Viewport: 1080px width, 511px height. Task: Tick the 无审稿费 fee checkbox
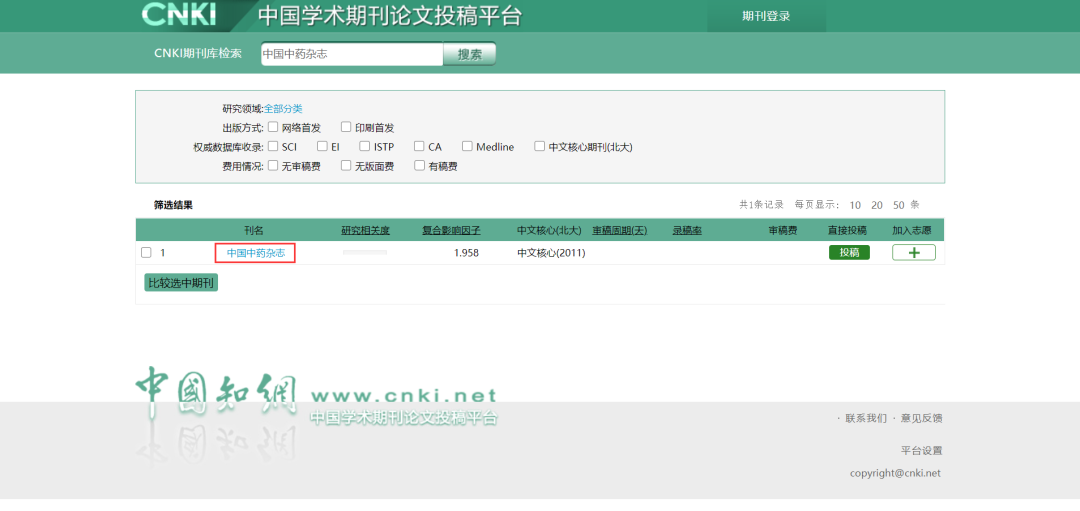pyautogui.click(x=273, y=166)
